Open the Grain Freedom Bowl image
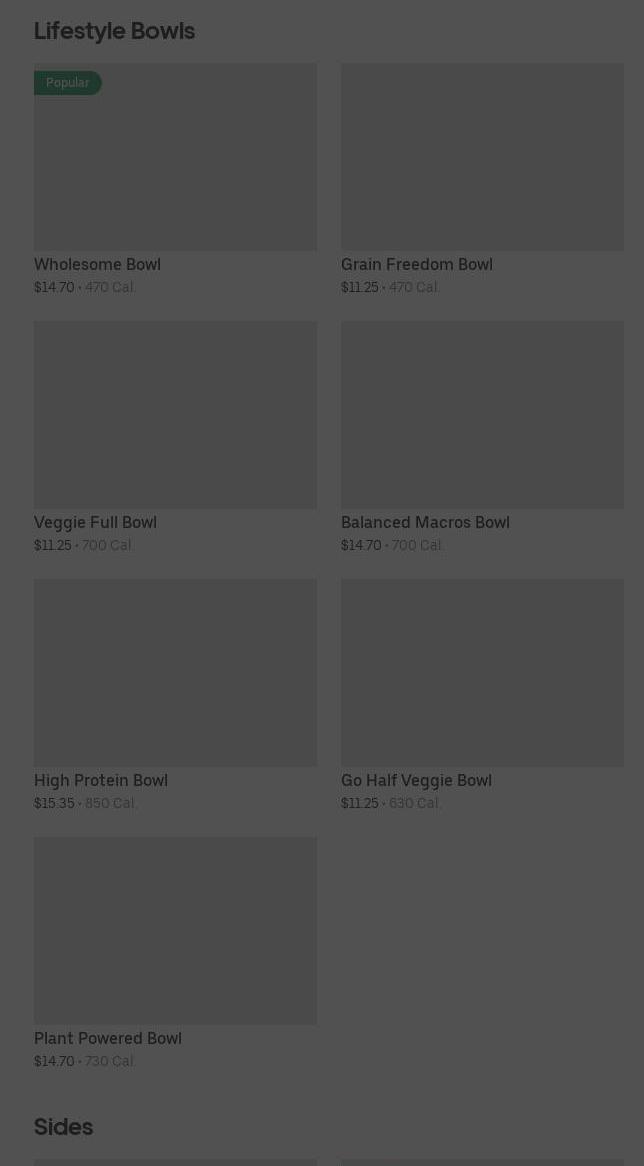Viewport: 644px width, 1166px height. pos(483,157)
